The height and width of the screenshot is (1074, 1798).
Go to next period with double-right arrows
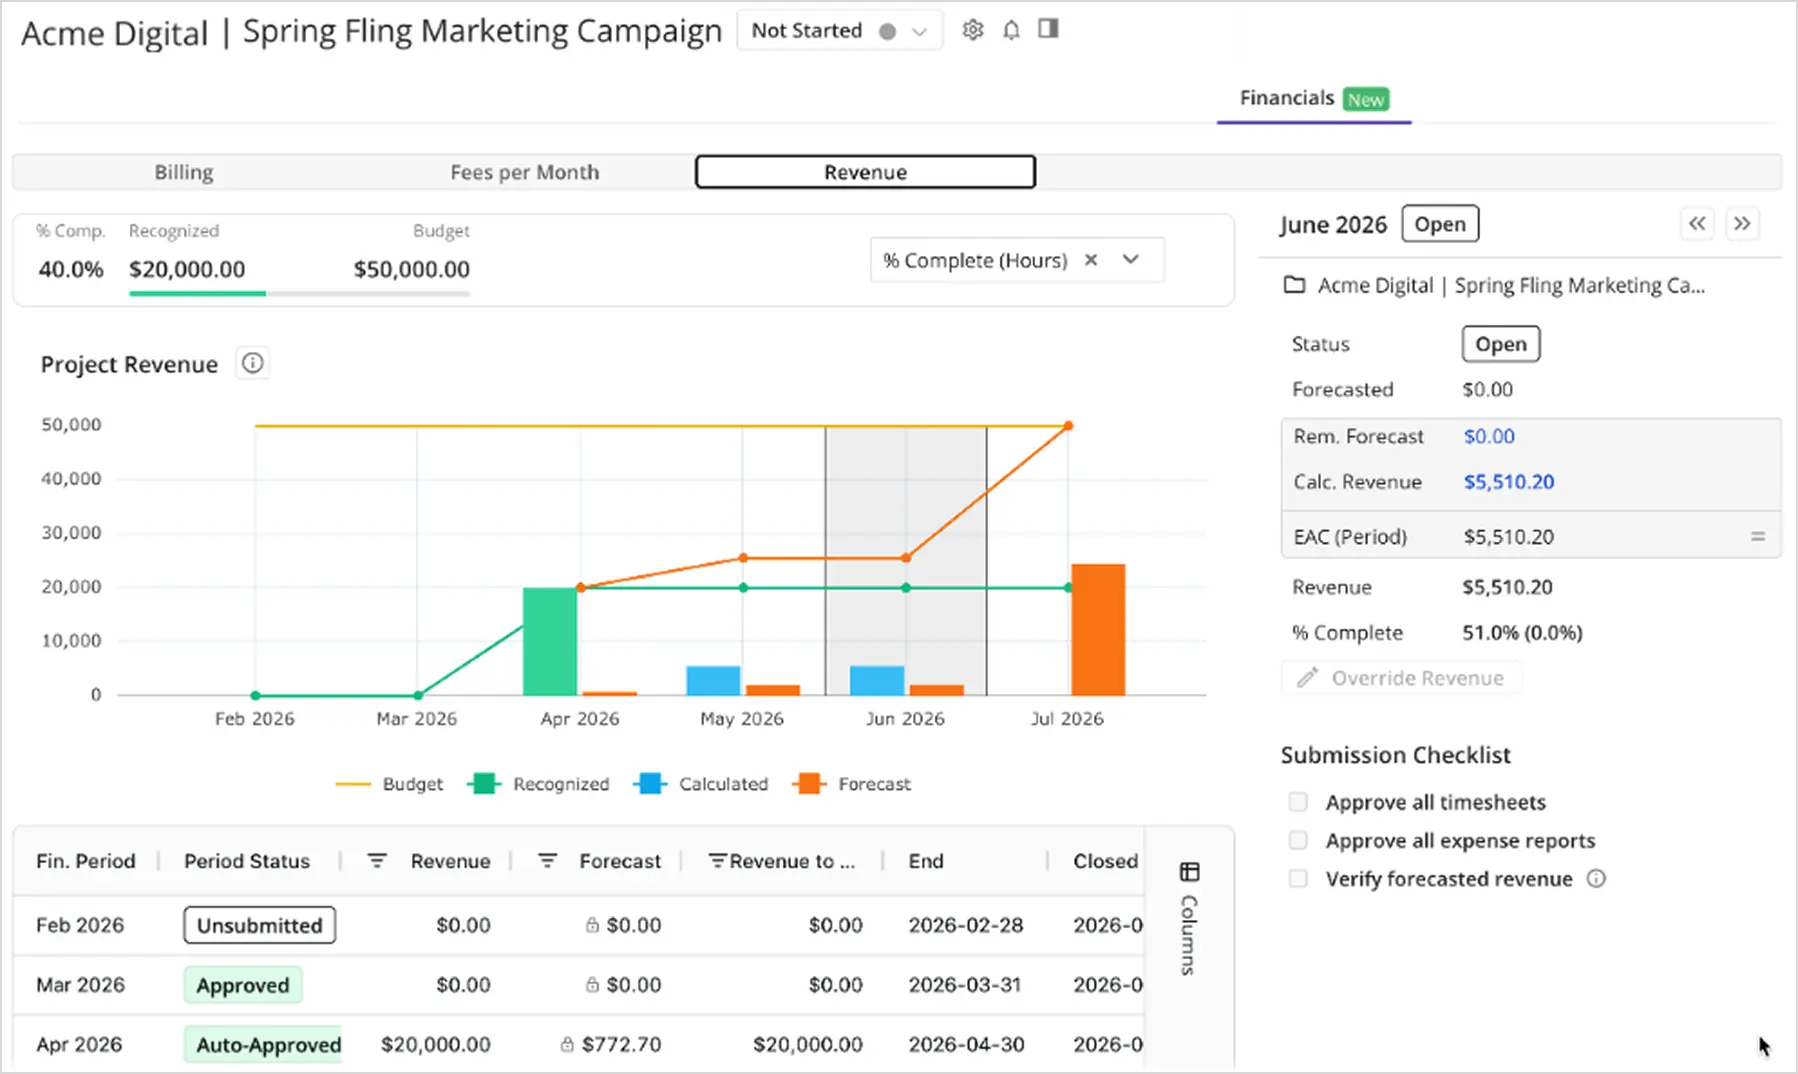click(1742, 223)
